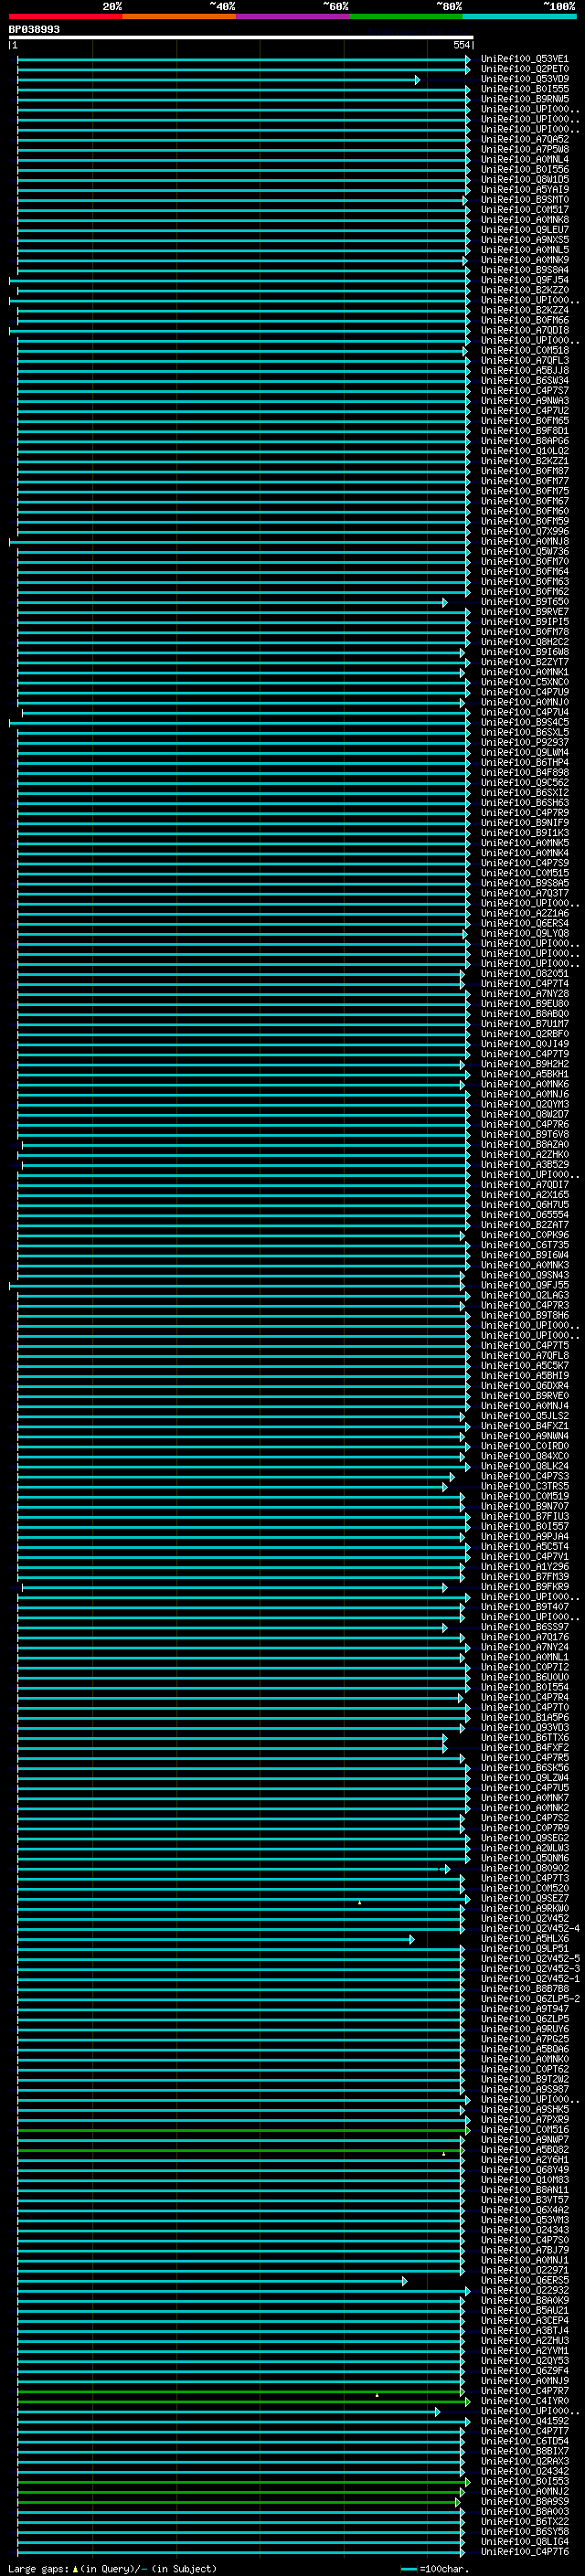Choose the UniRef100_A9NXS5 hit label

(524, 240)
